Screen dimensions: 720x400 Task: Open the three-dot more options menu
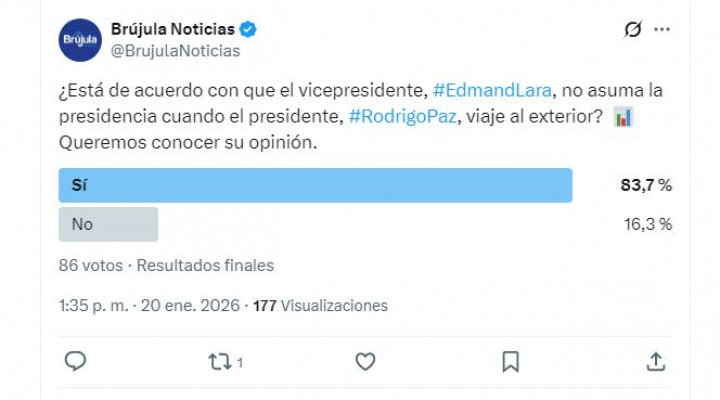662,30
